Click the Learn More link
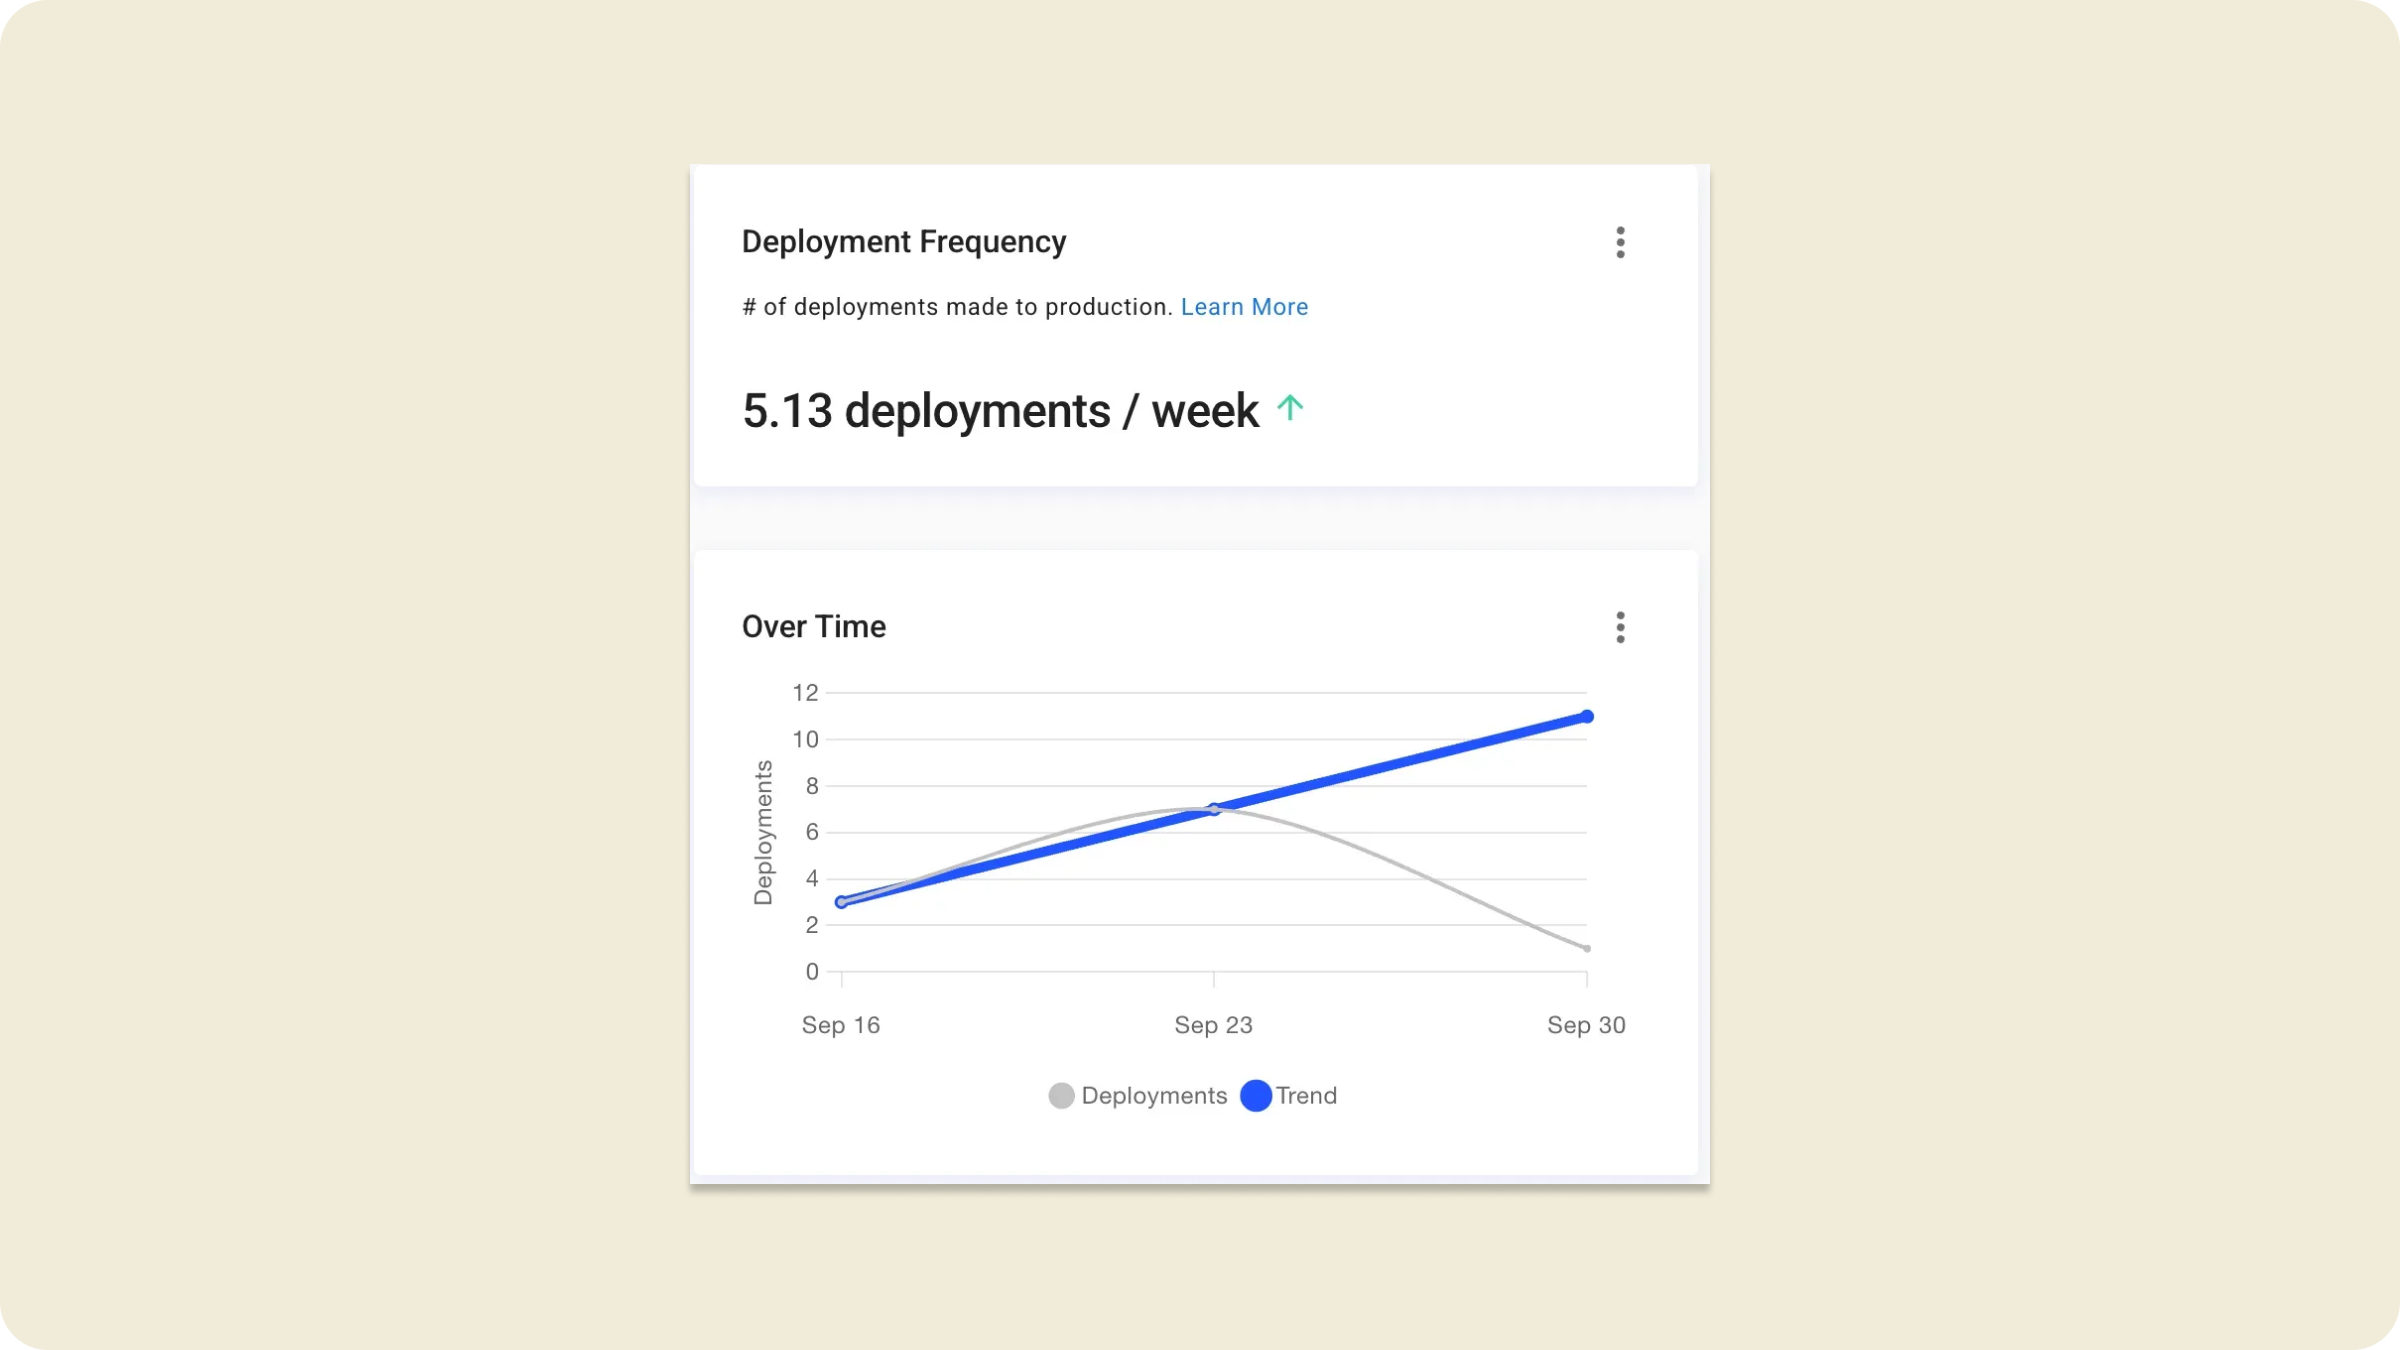Image resolution: width=2400 pixels, height=1350 pixels. point(1243,307)
